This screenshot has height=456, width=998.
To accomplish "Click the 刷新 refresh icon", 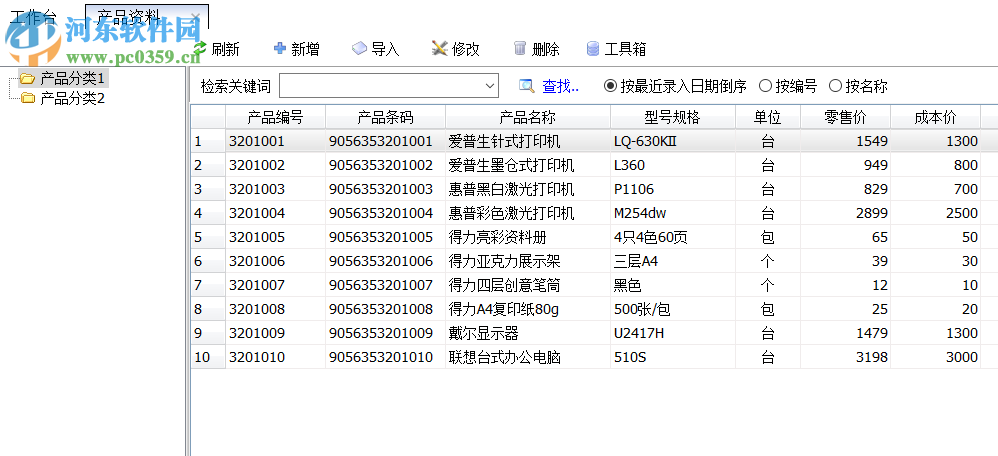I will point(200,49).
